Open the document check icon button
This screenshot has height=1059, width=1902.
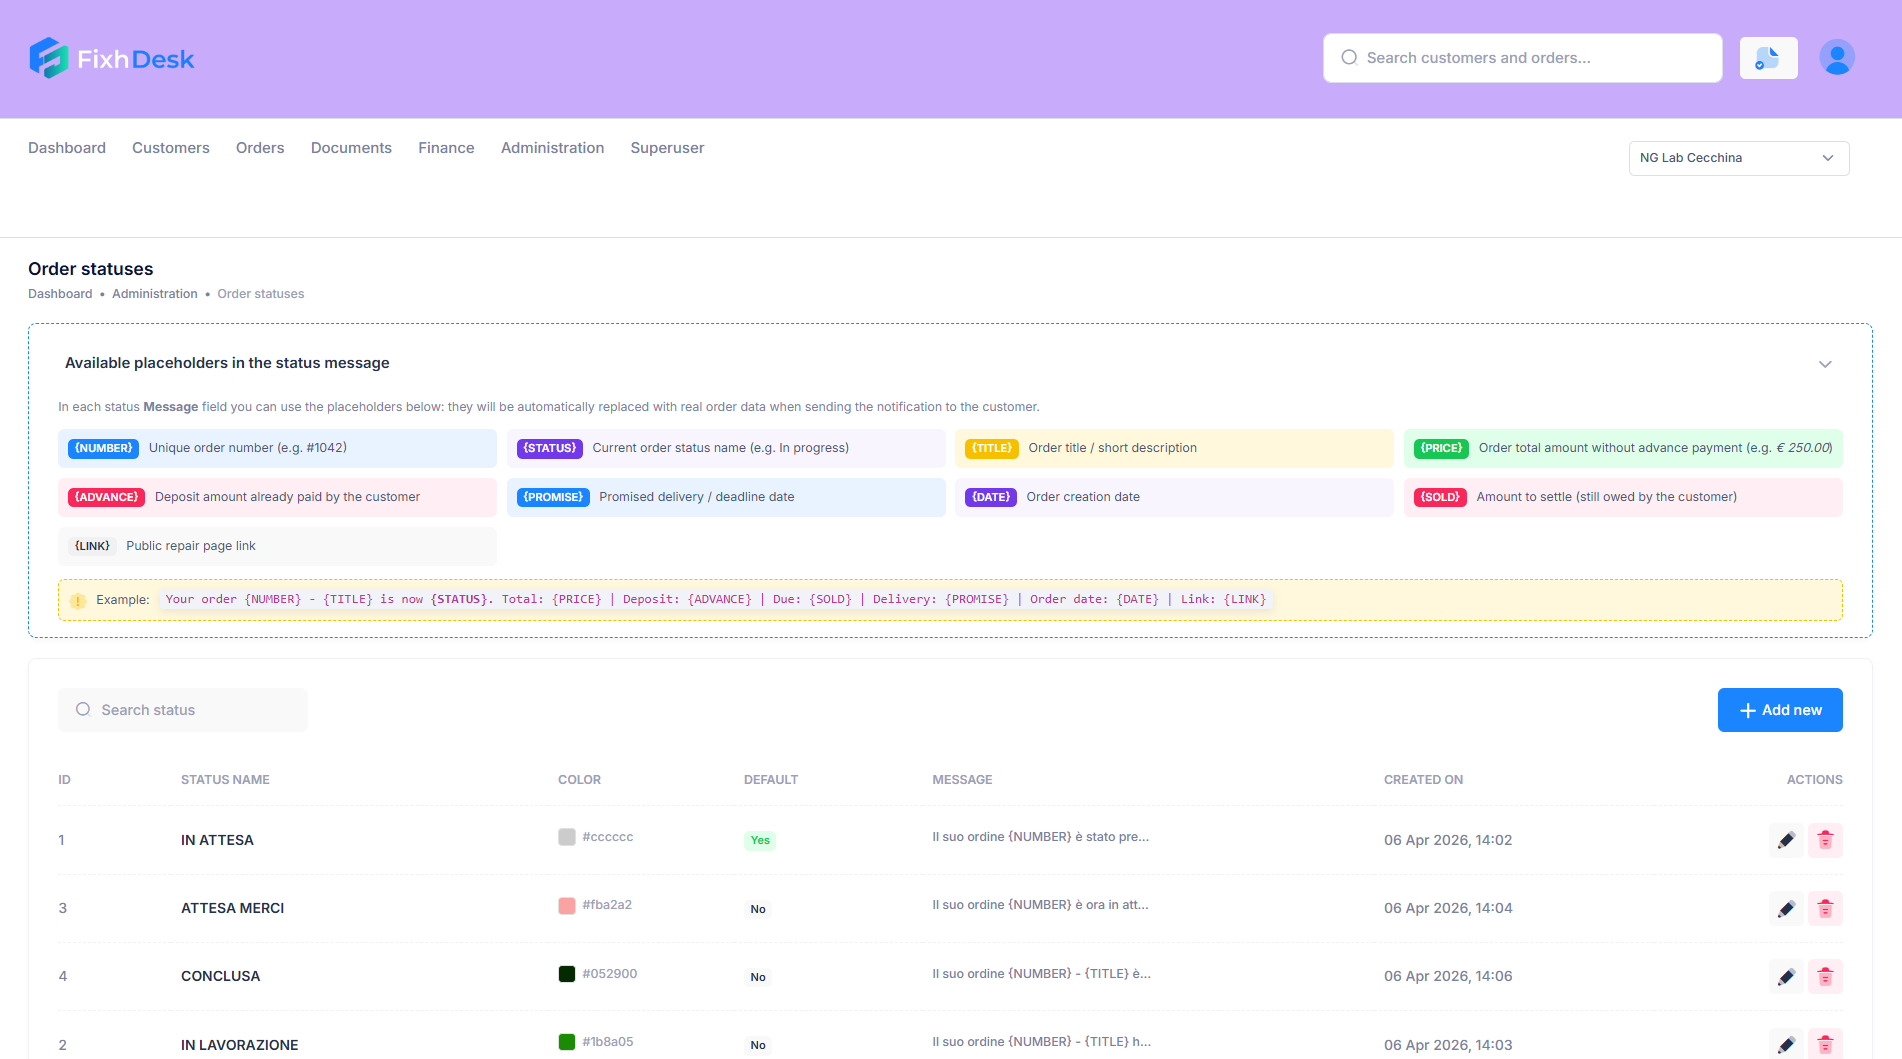1768,58
